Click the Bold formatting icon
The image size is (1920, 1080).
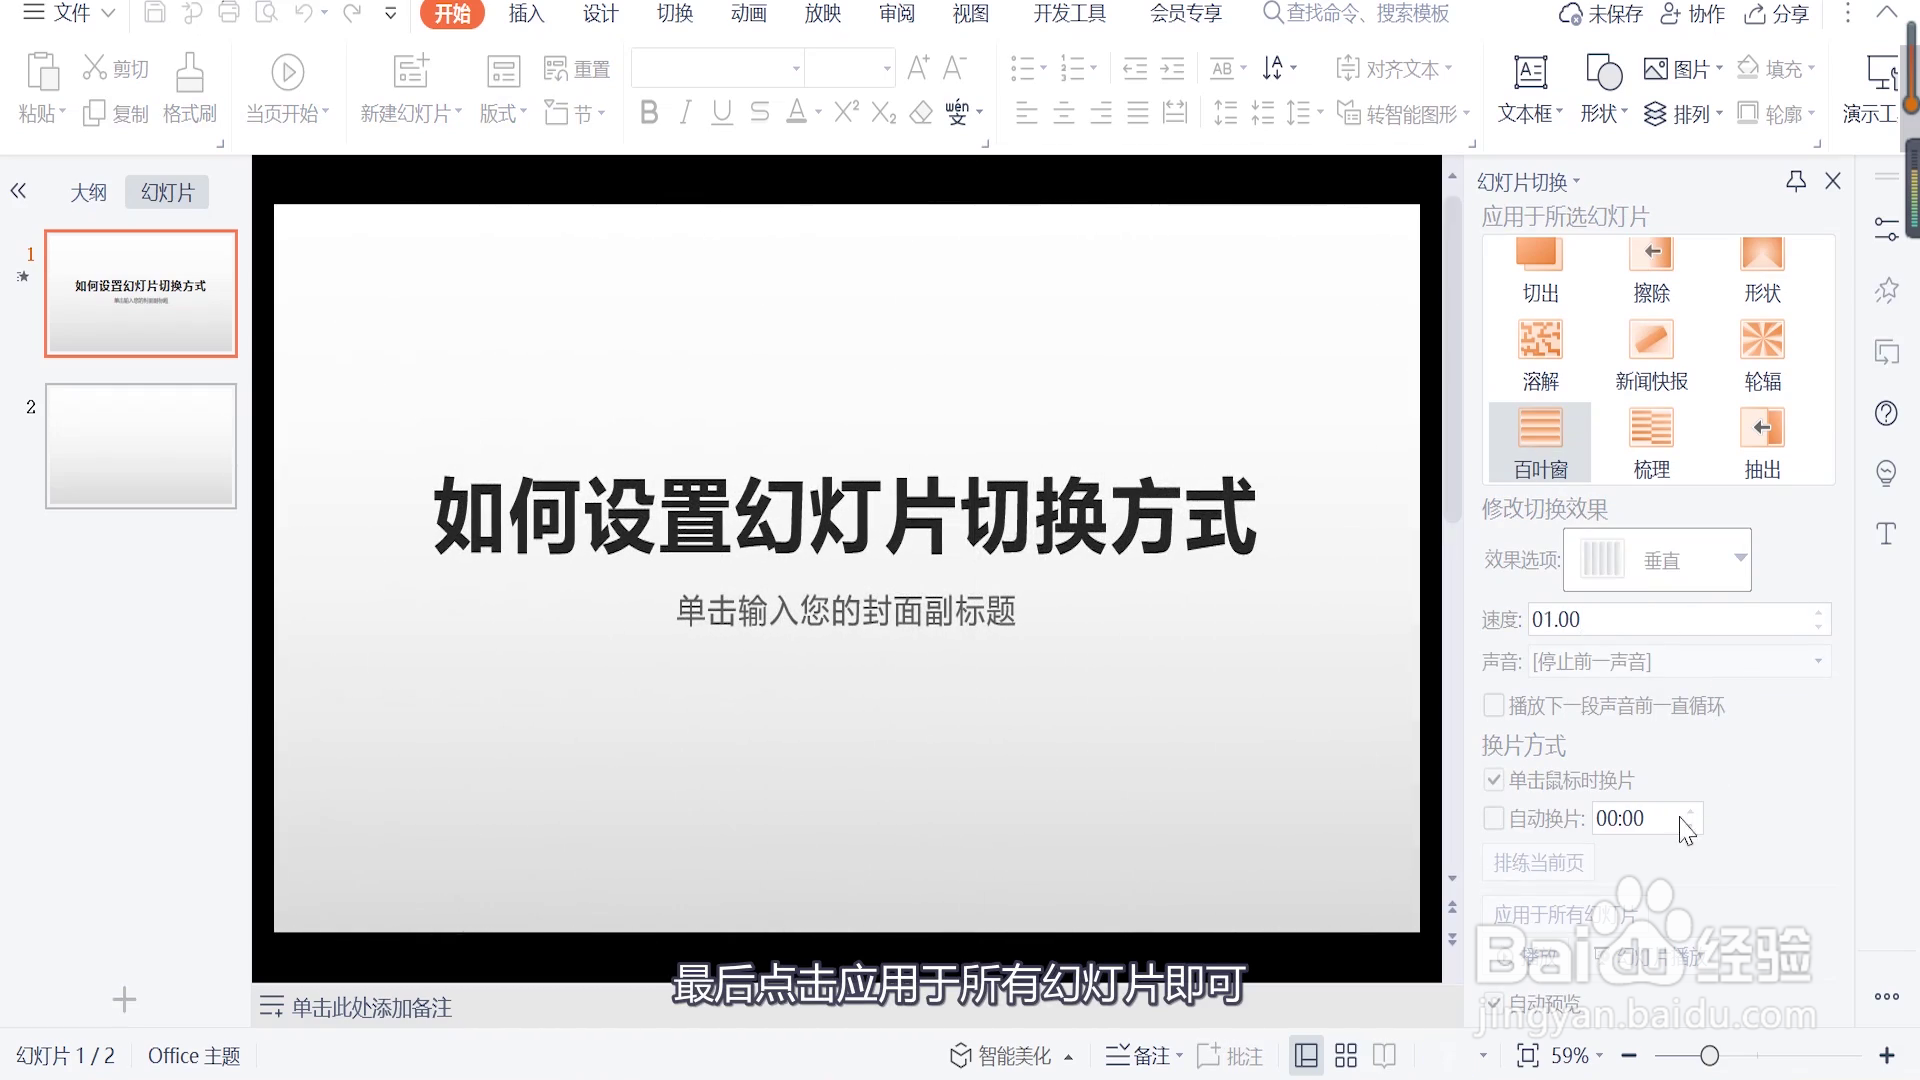(x=649, y=113)
